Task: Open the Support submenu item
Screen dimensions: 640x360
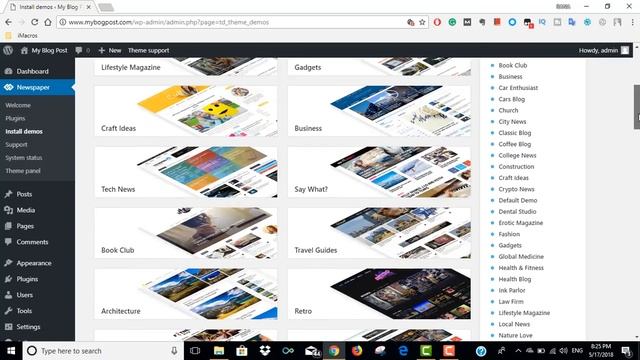Action: 16,144
